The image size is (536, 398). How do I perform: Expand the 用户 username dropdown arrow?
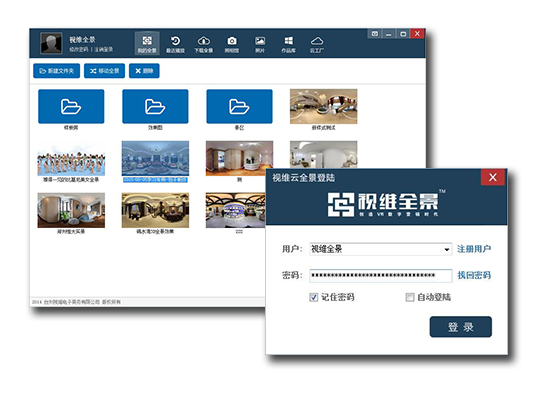[446, 249]
